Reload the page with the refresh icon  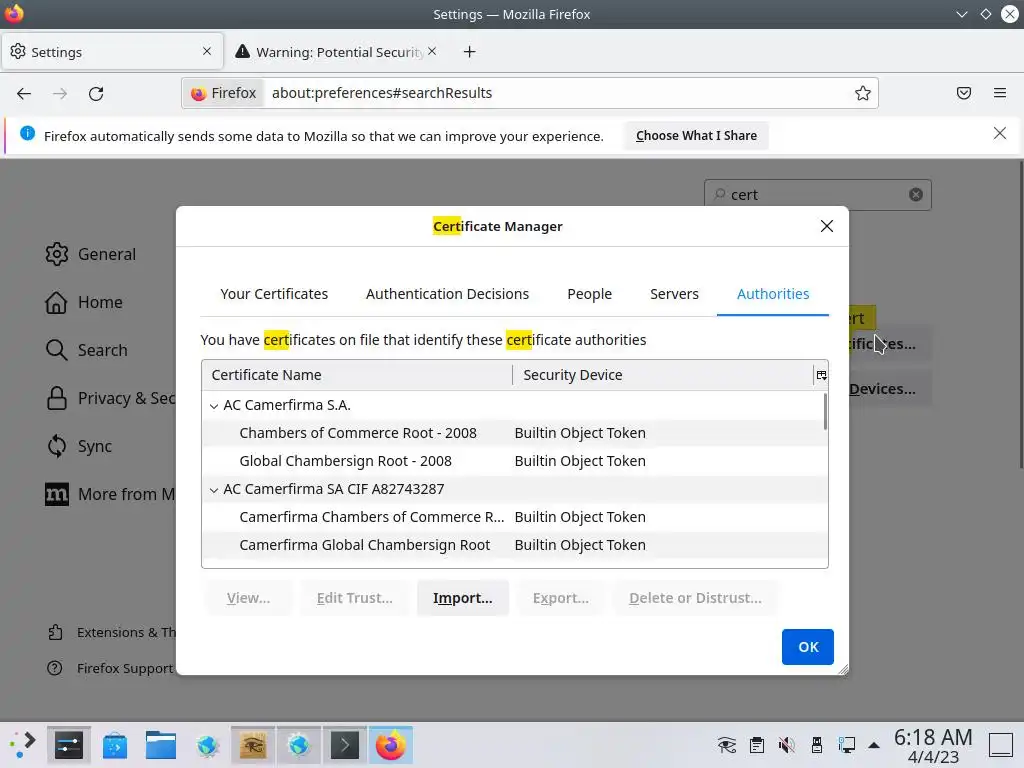pyautogui.click(x=96, y=93)
